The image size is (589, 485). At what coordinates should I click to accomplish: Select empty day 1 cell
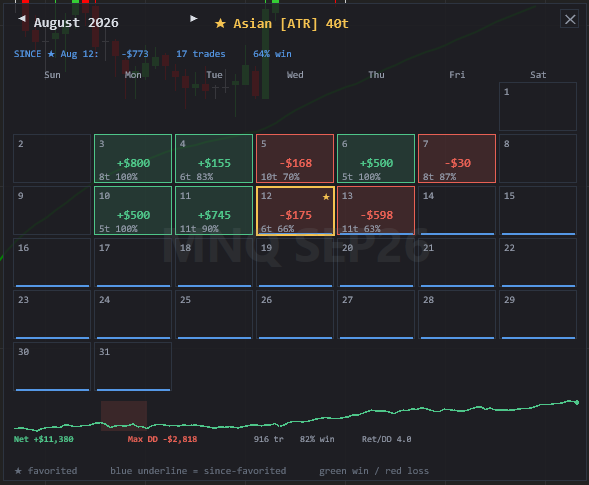pyautogui.click(x=538, y=106)
